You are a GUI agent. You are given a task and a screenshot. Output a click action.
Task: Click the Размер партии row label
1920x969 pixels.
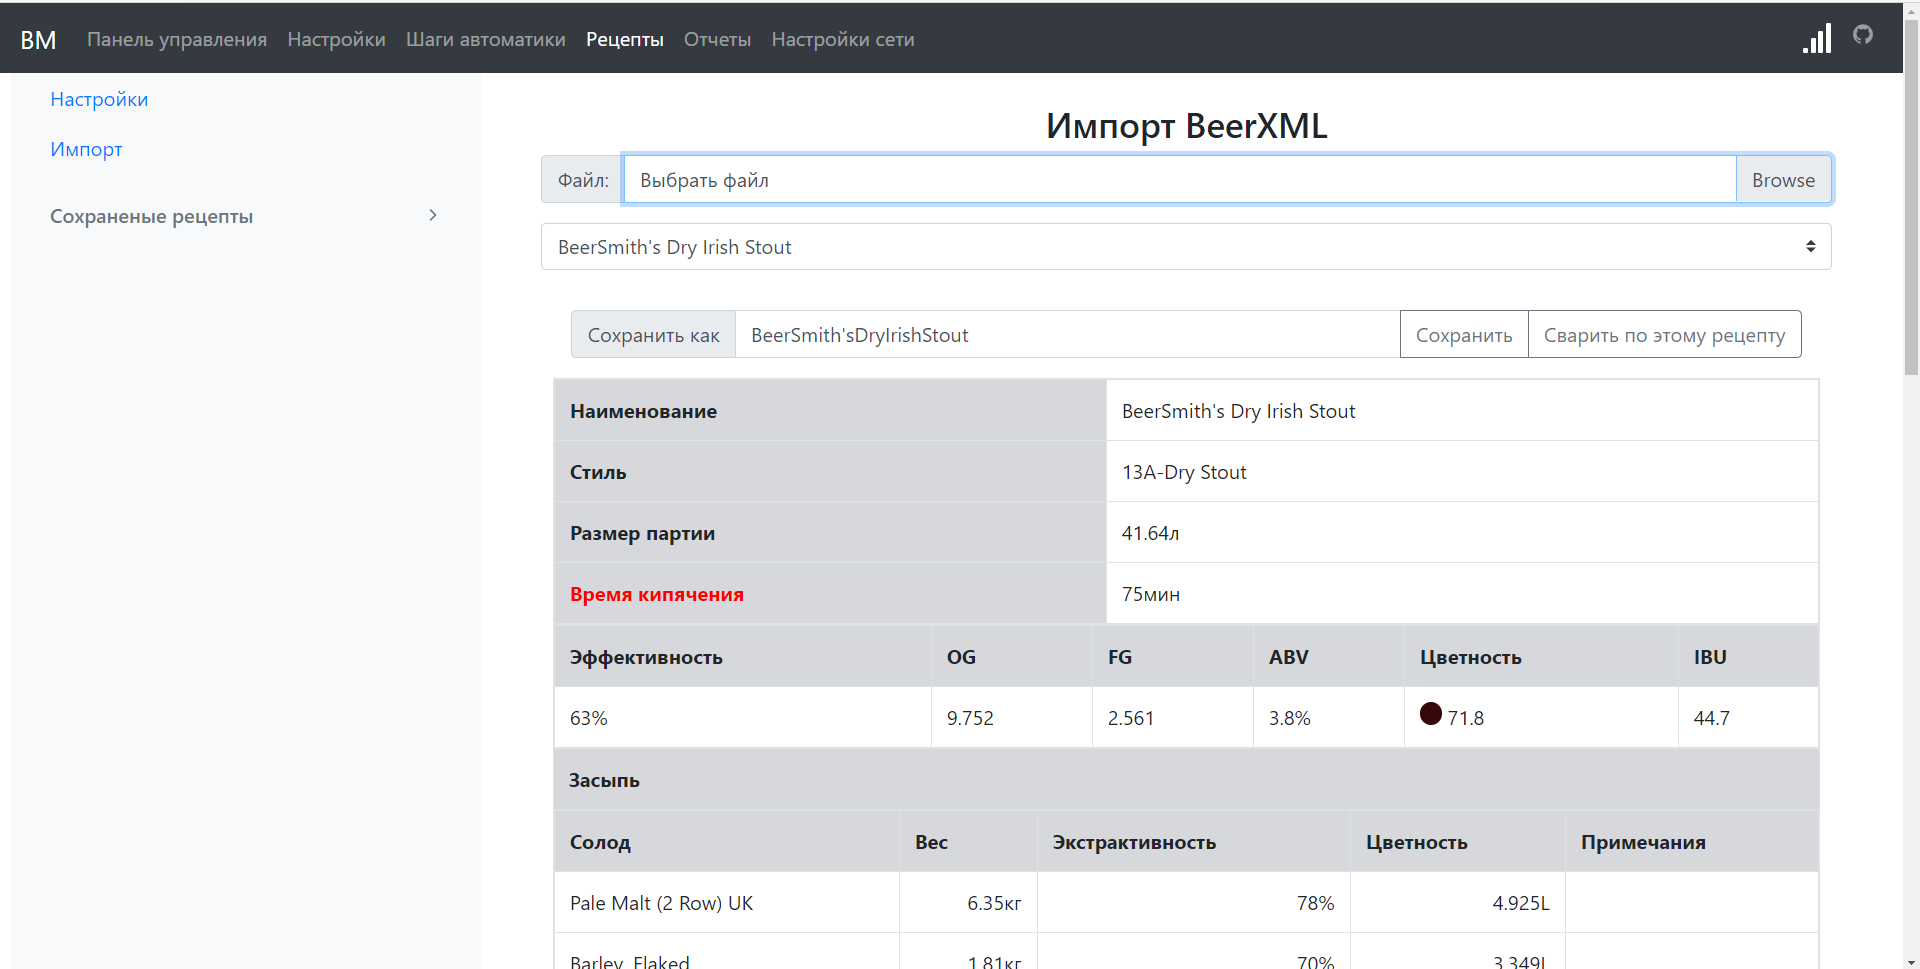pos(642,533)
